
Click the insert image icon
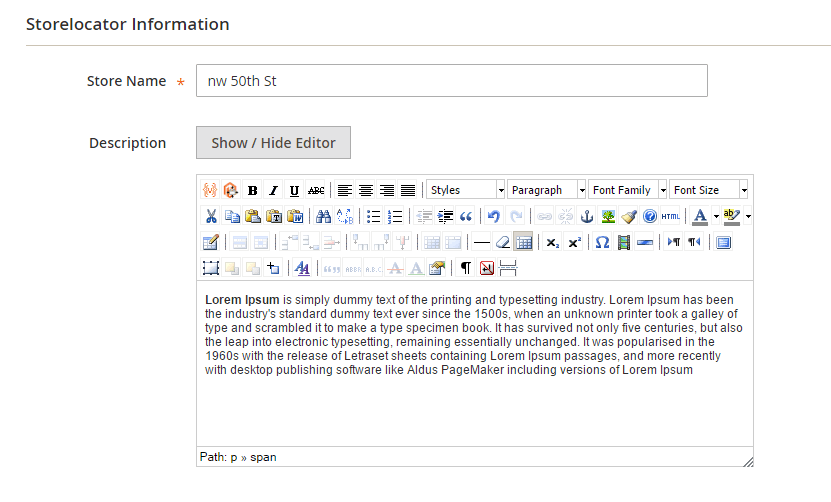point(608,216)
